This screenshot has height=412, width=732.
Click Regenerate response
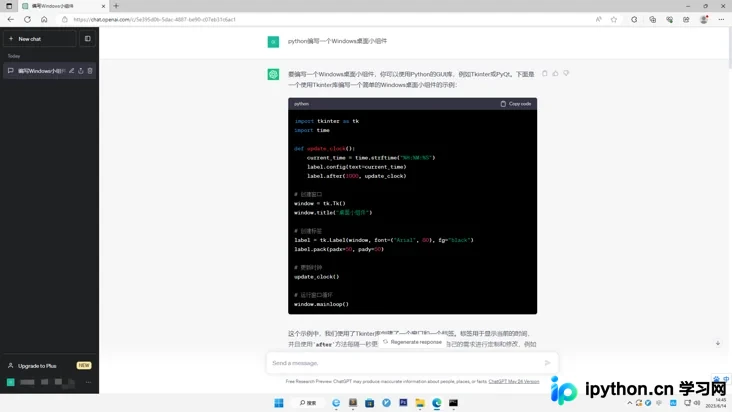412,342
